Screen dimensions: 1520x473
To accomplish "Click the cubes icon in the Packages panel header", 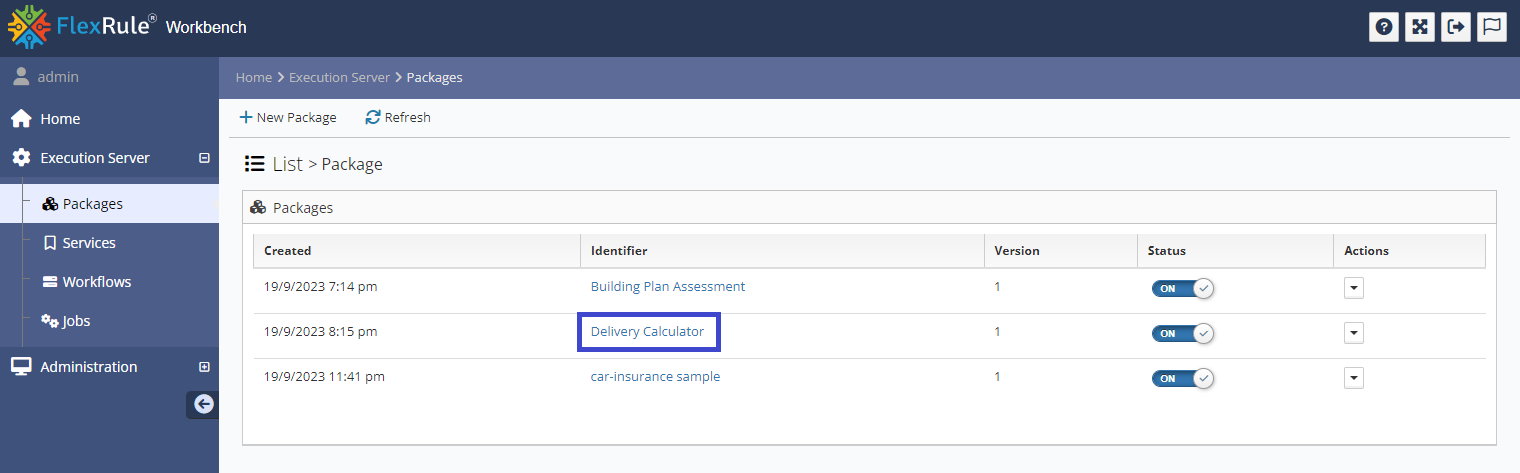I will (258, 208).
